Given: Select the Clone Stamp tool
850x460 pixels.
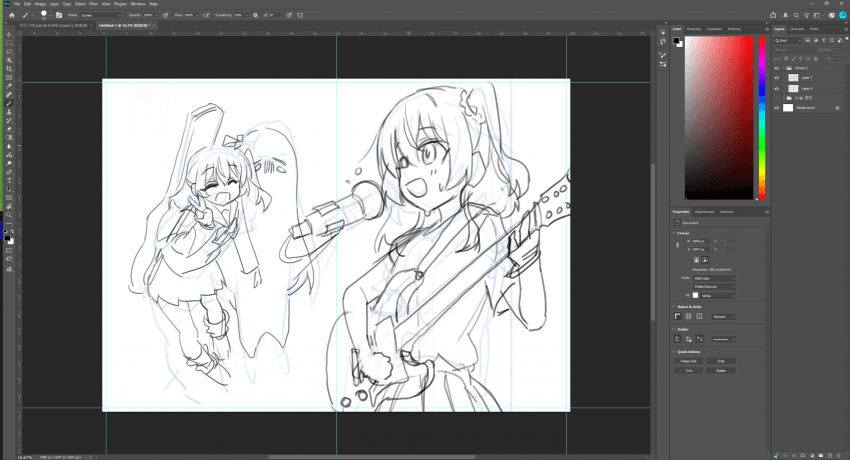Looking at the screenshot, I should pyautogui.click(x=9, y=112).
